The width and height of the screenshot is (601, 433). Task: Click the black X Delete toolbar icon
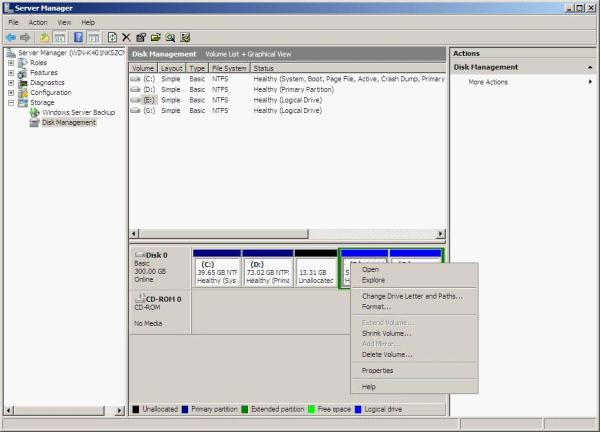[126, 37]
